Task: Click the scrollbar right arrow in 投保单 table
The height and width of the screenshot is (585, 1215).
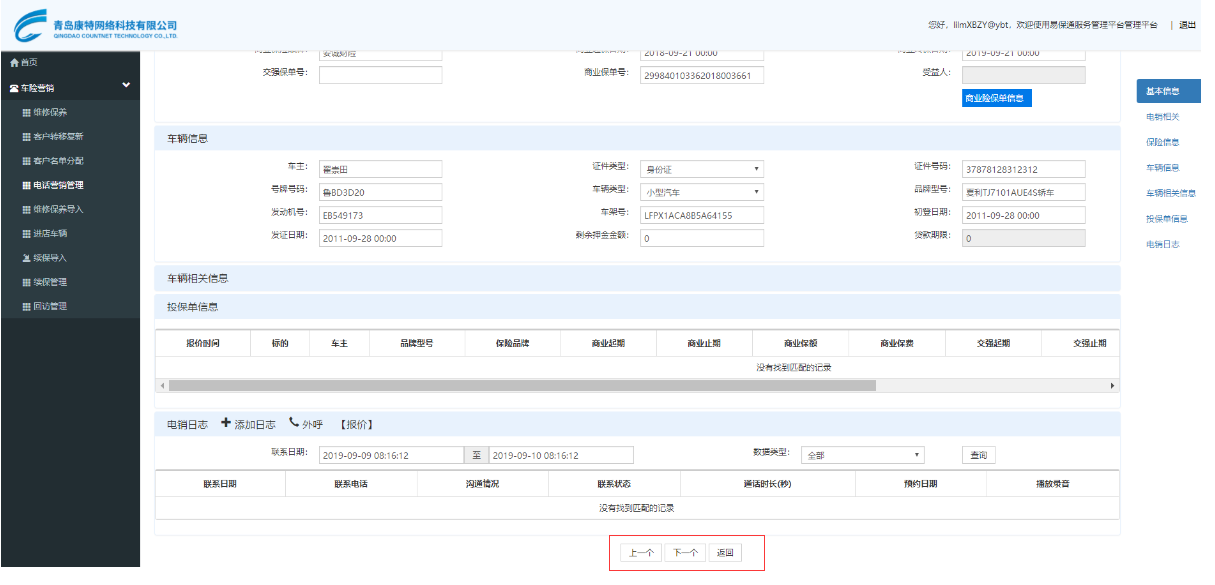Action: point(1114,385)
